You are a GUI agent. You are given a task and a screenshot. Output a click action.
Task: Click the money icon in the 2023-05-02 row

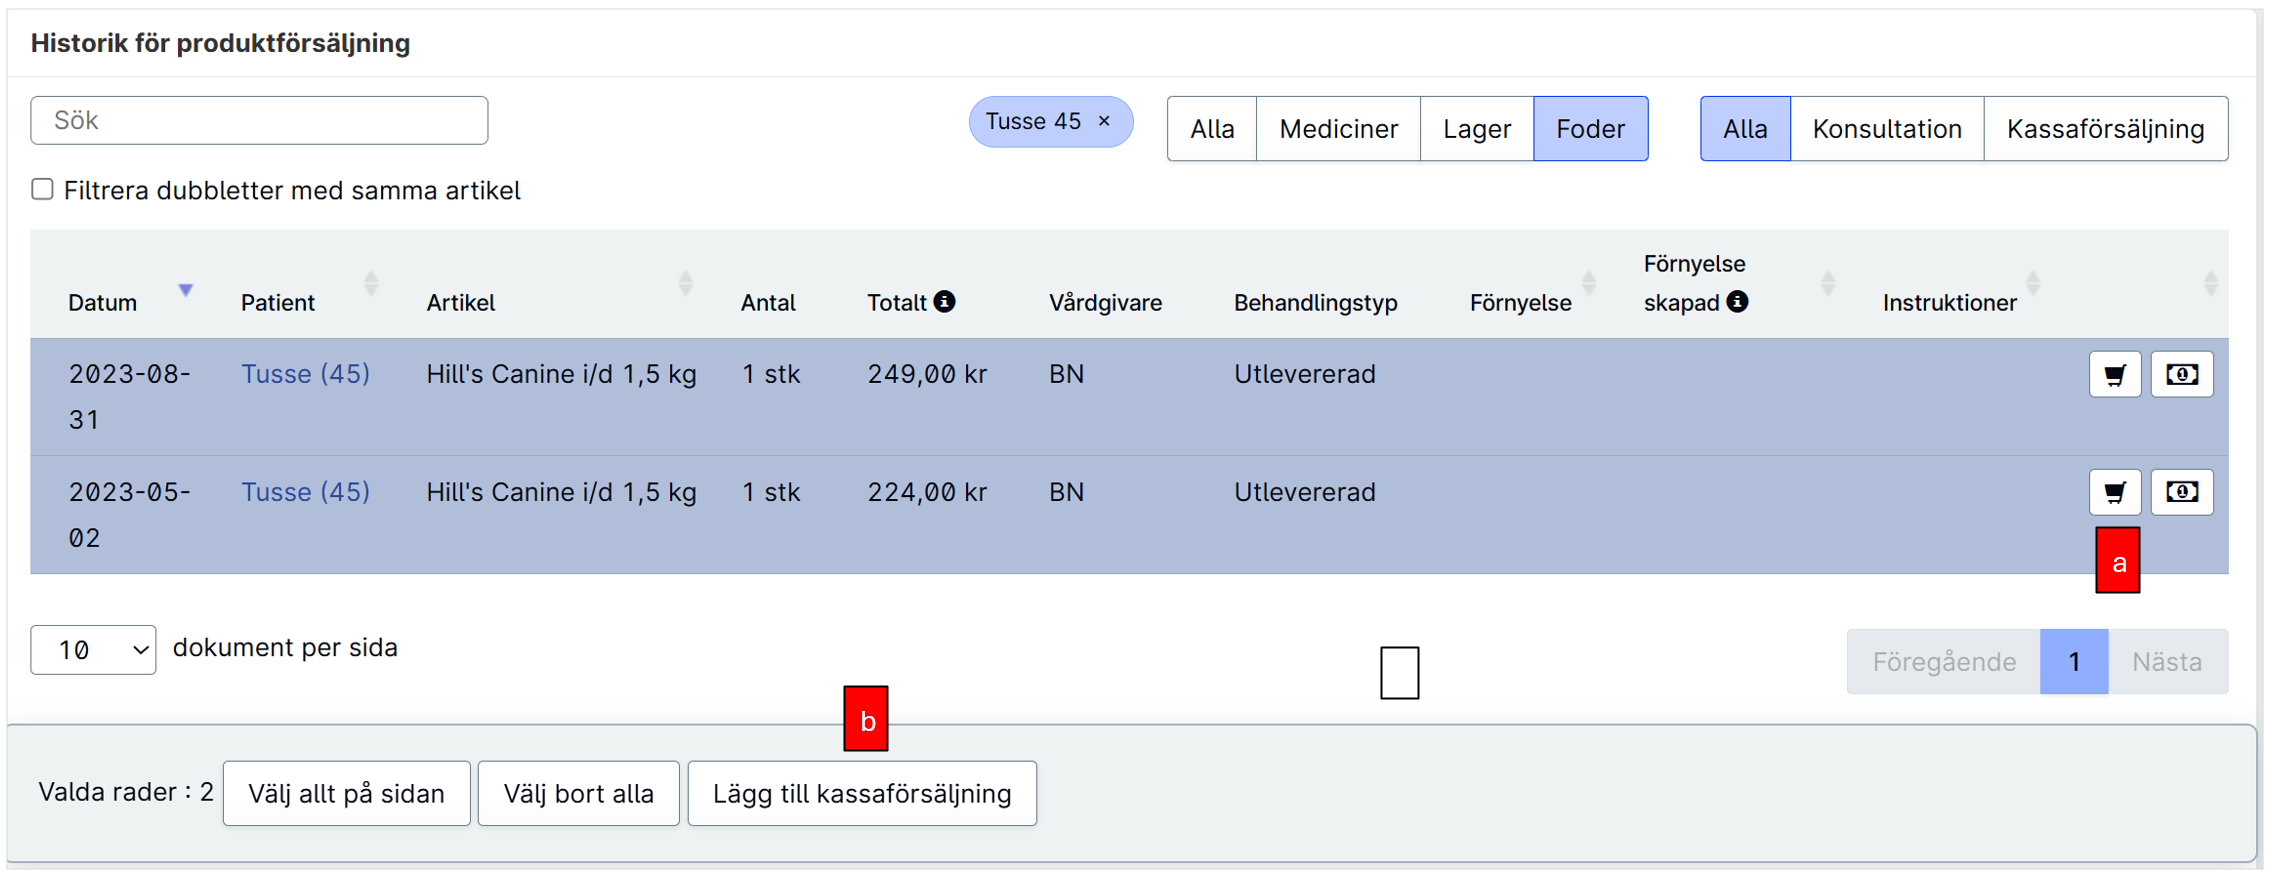pyautogui.click(x=2182, y=492)
